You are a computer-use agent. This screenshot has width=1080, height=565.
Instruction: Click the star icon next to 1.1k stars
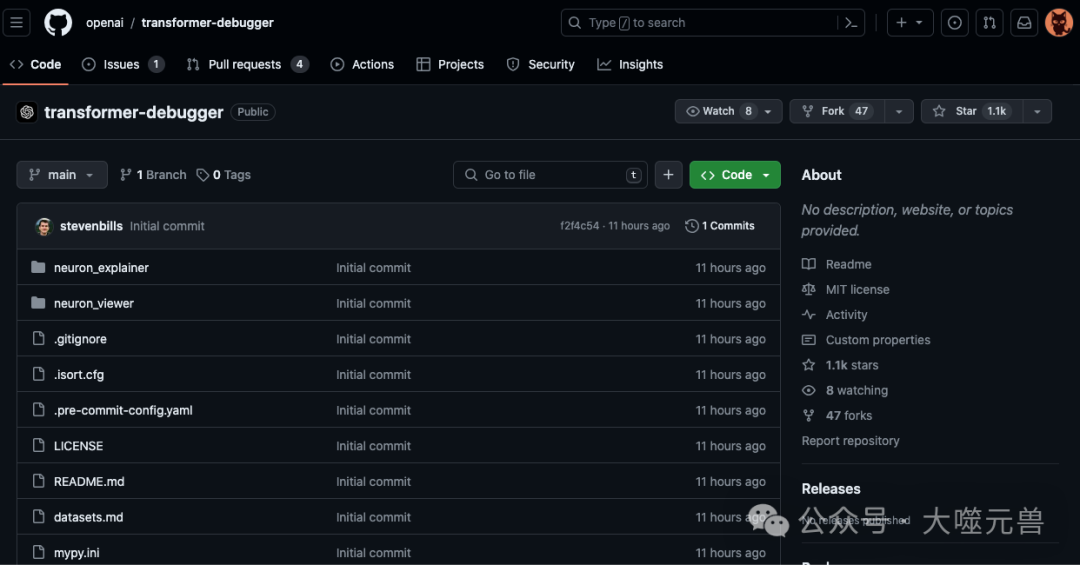(x=809, y=364)
